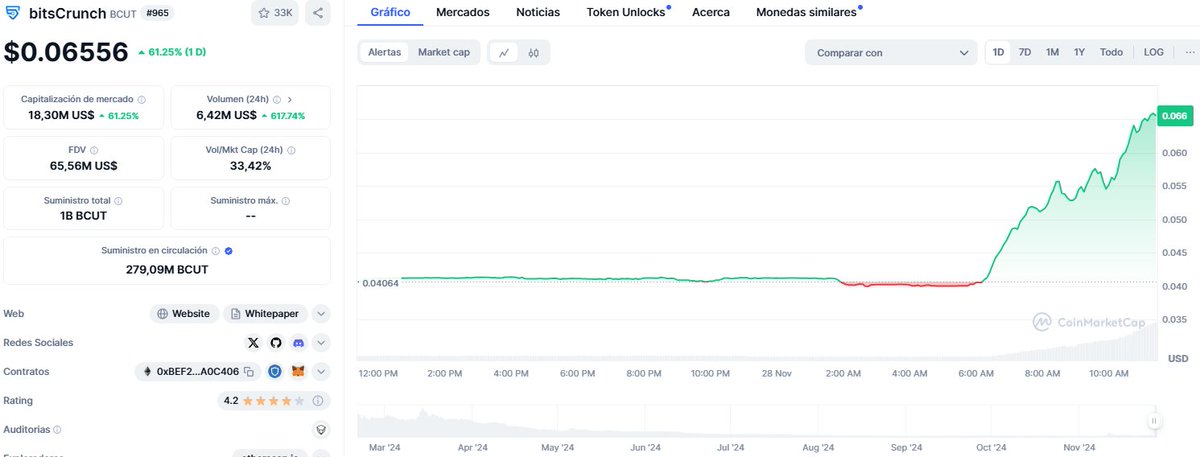Screen dimensions: 1200x457
Task: Click the audit shield icon in Auditorías row
Action: click(x=321, y=429)
